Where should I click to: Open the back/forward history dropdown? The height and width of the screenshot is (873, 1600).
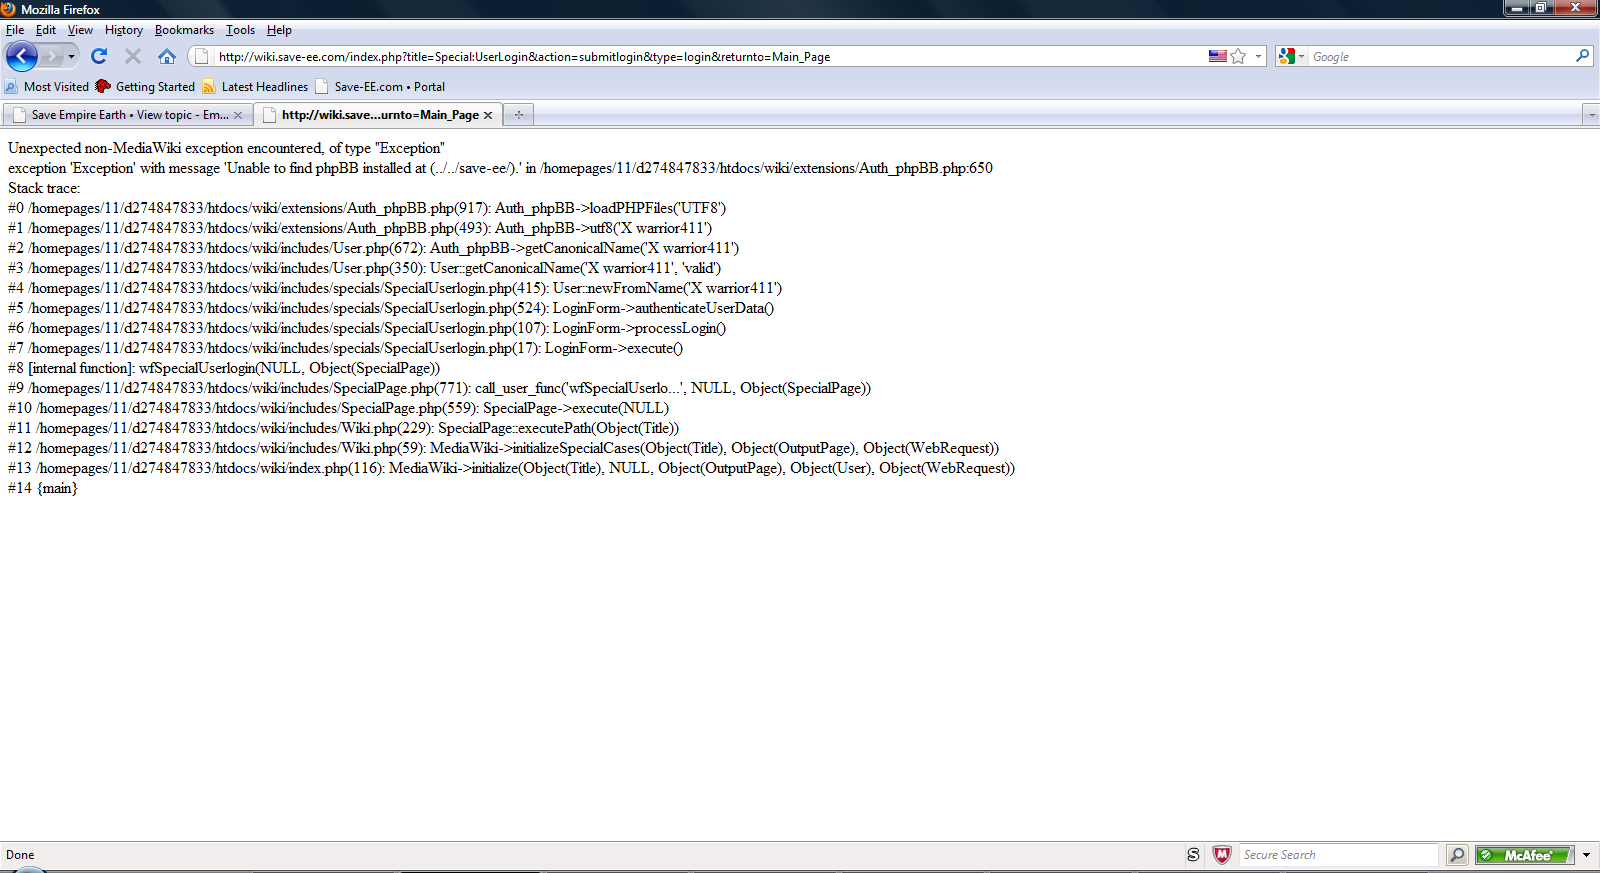tap(71, 56)
